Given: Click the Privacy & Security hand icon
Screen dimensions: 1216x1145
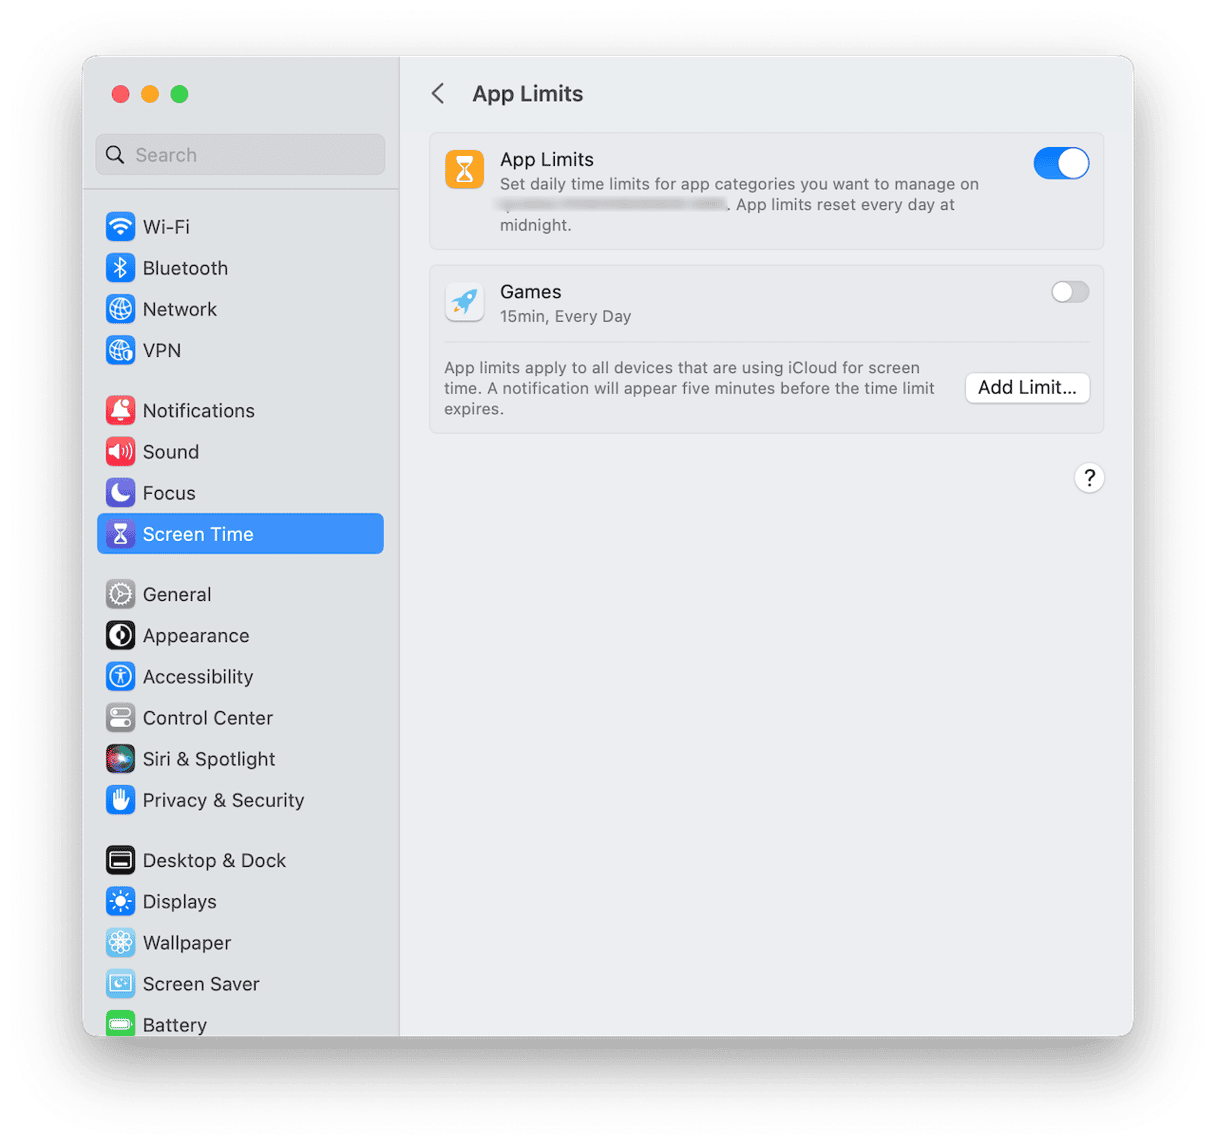Looking at the screenshot, I should (x=120, y=800).
